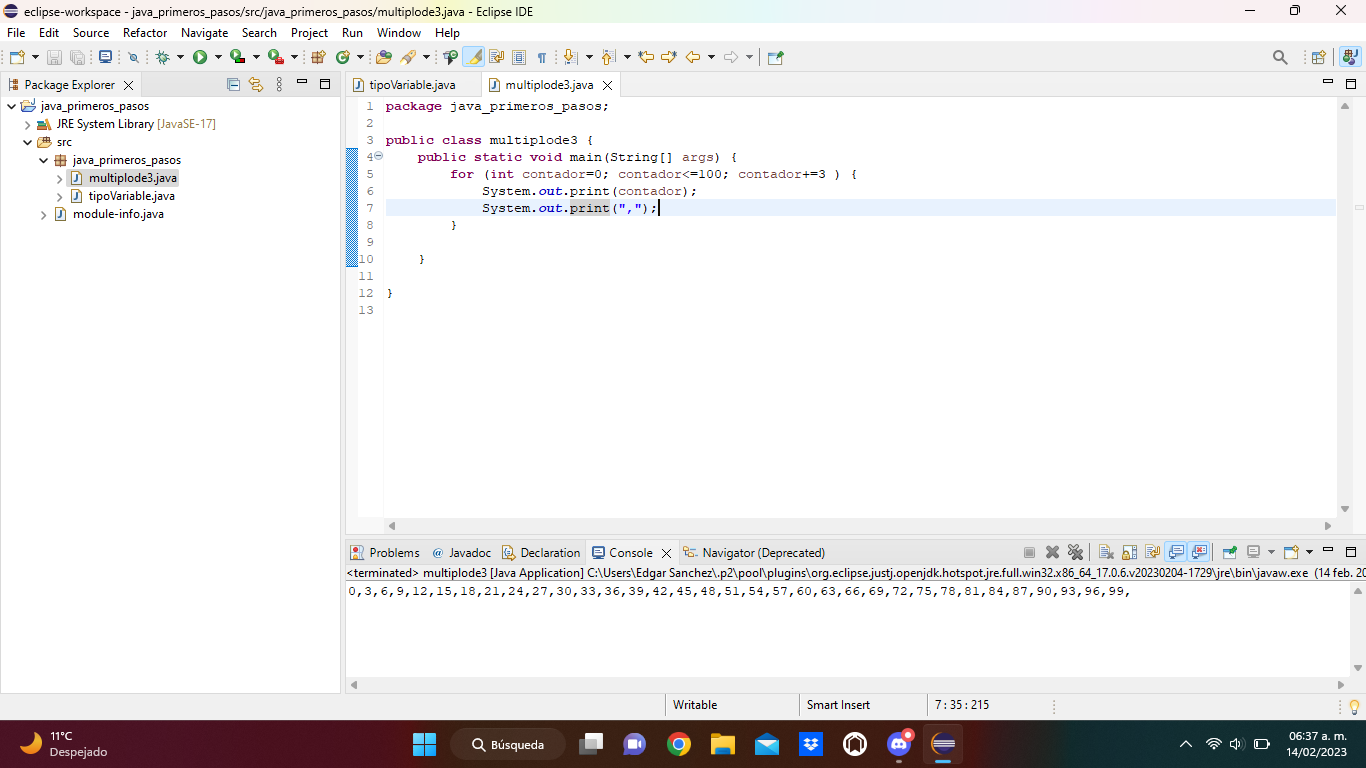The image size is (1366, 768).
Task: Expand module-info.java in the tree
Action: pos(44,215)
